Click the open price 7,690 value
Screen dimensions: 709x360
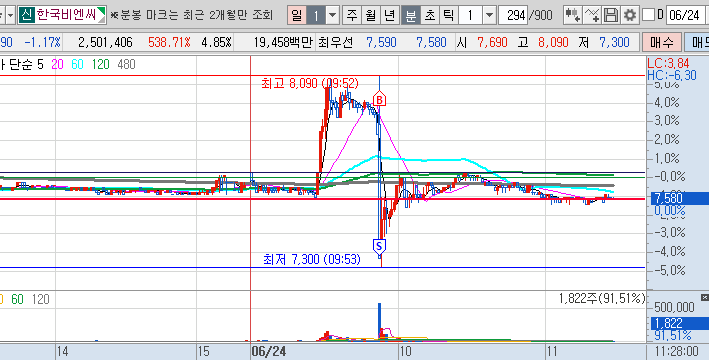click(492, 43)
